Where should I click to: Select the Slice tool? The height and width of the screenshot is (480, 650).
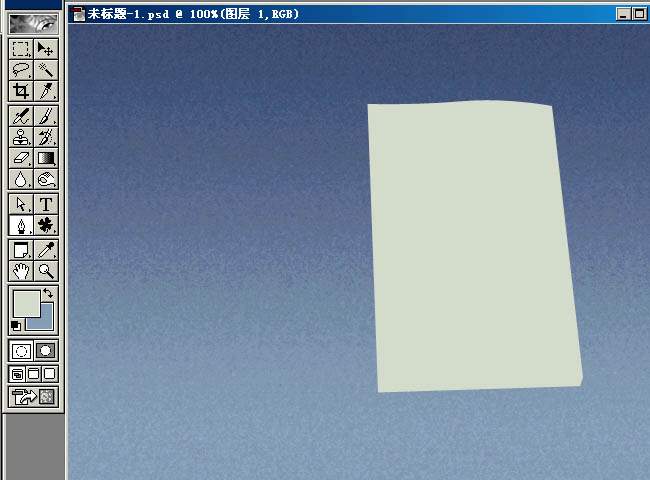click(x=46, y=91)
